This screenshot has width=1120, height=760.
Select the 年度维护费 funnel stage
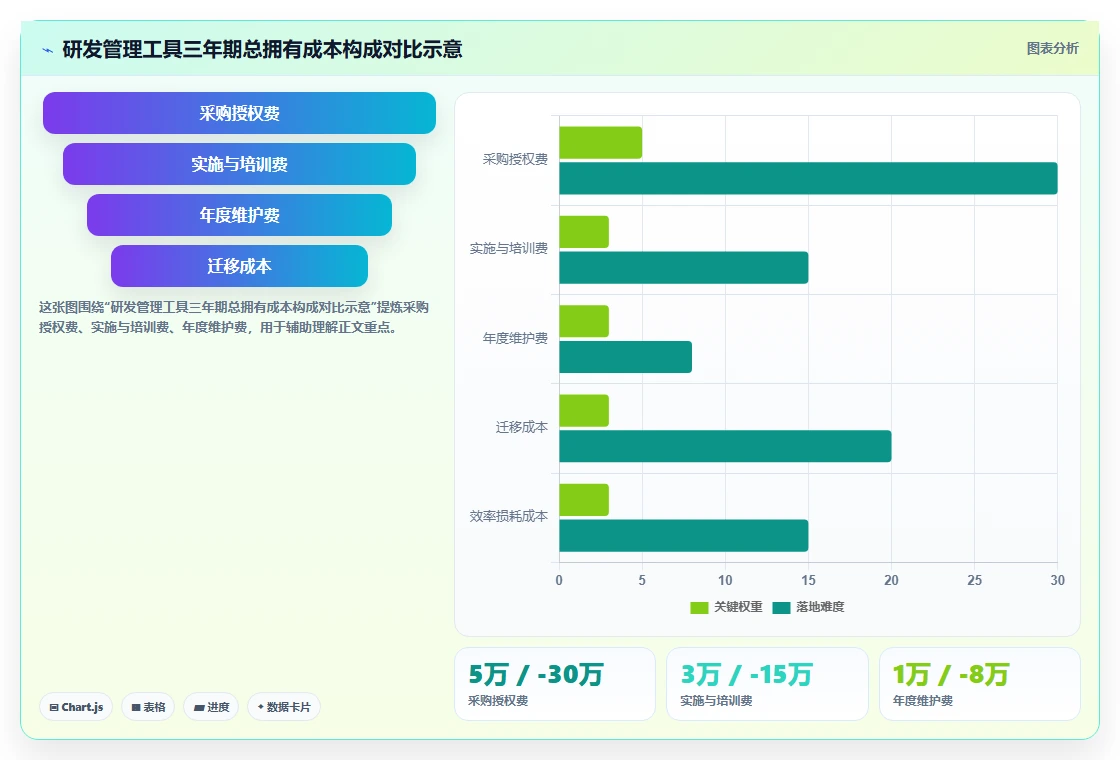239,215
